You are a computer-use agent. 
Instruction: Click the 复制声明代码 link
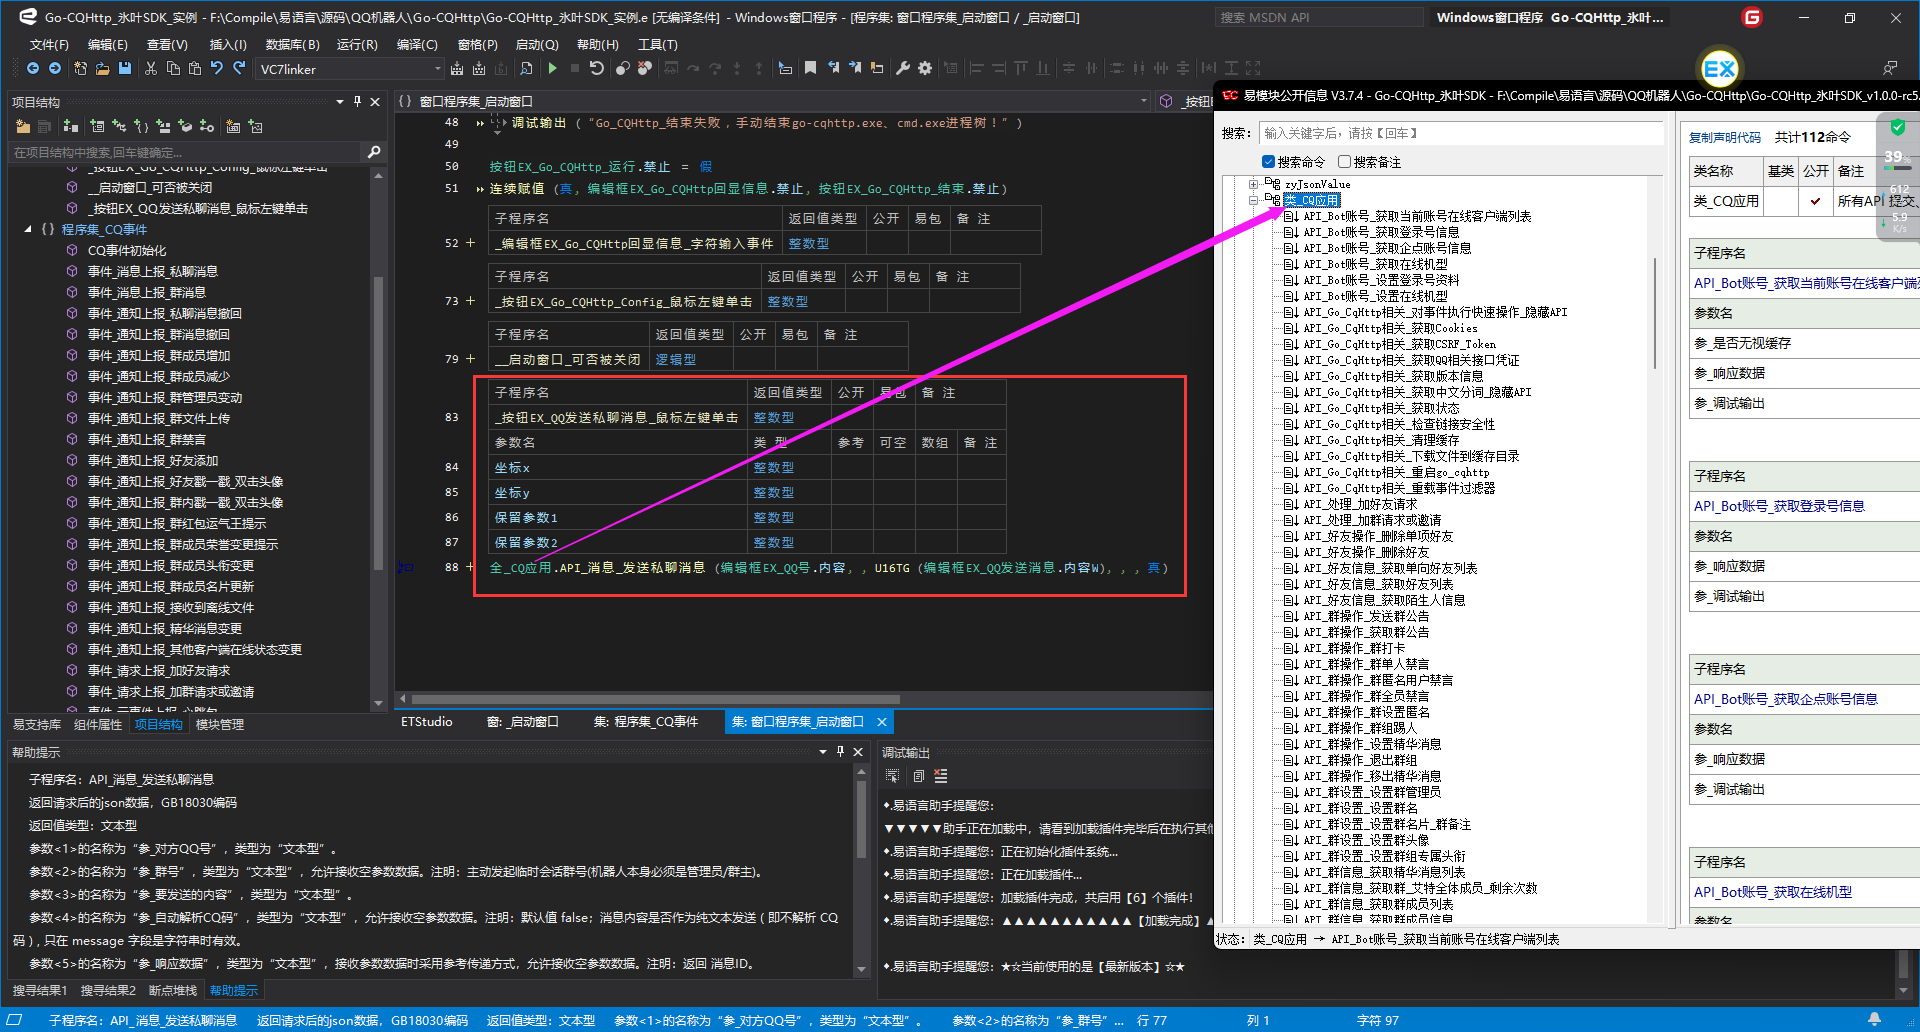click(1725, 137)
